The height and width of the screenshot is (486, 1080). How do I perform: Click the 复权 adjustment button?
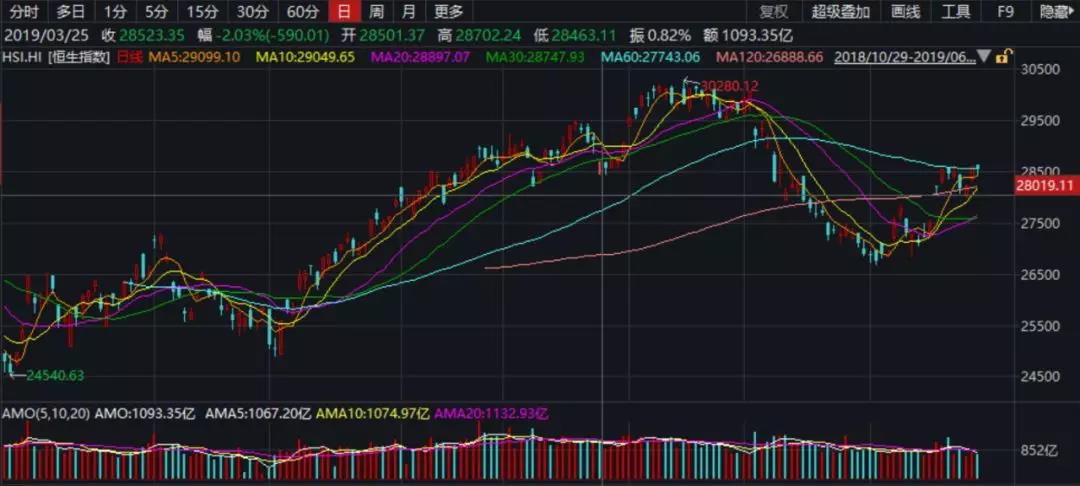(x=773, y=11)
